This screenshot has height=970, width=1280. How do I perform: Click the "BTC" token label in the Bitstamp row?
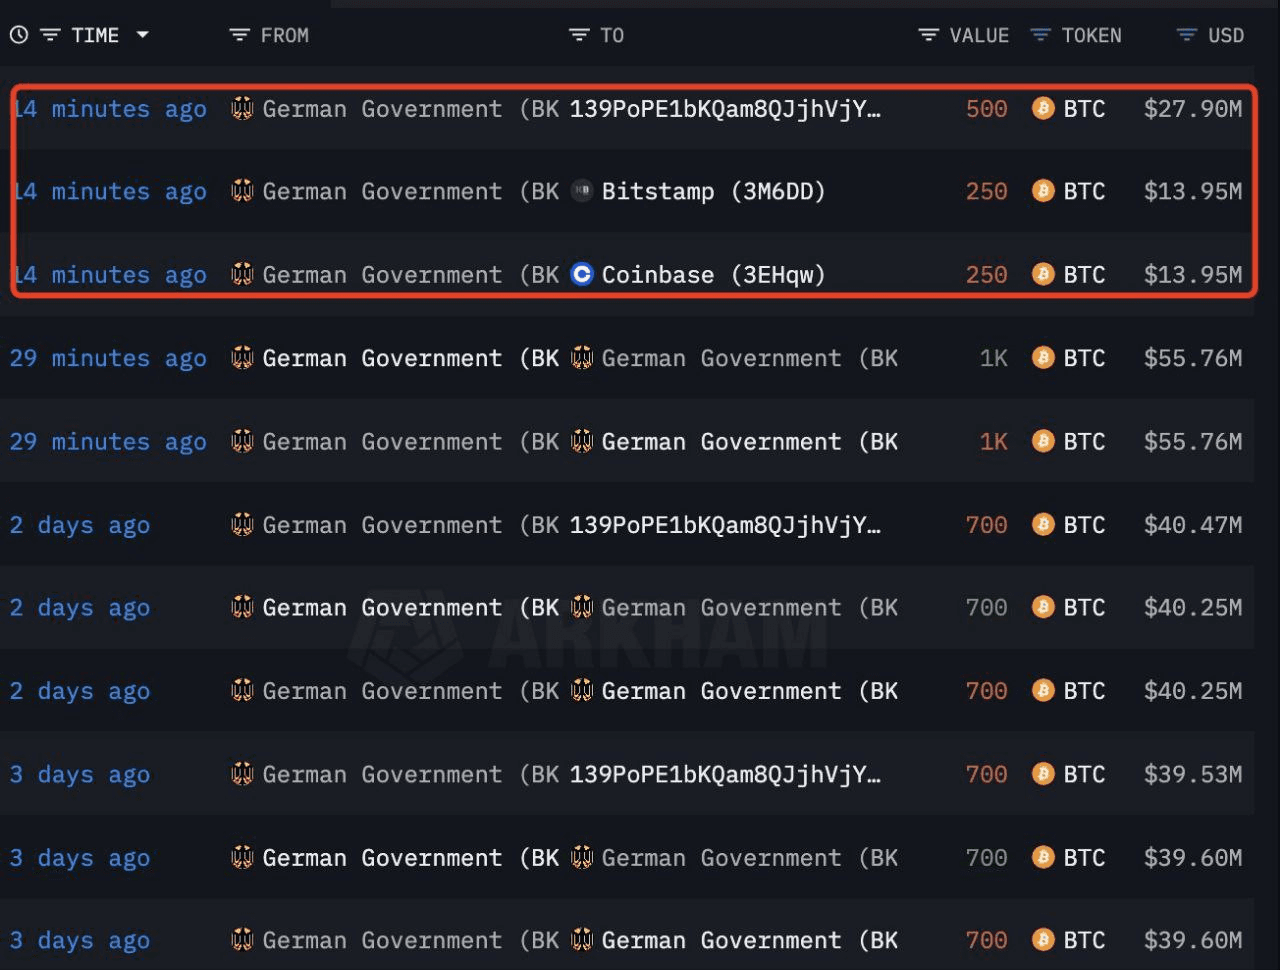click(1084, 191)
